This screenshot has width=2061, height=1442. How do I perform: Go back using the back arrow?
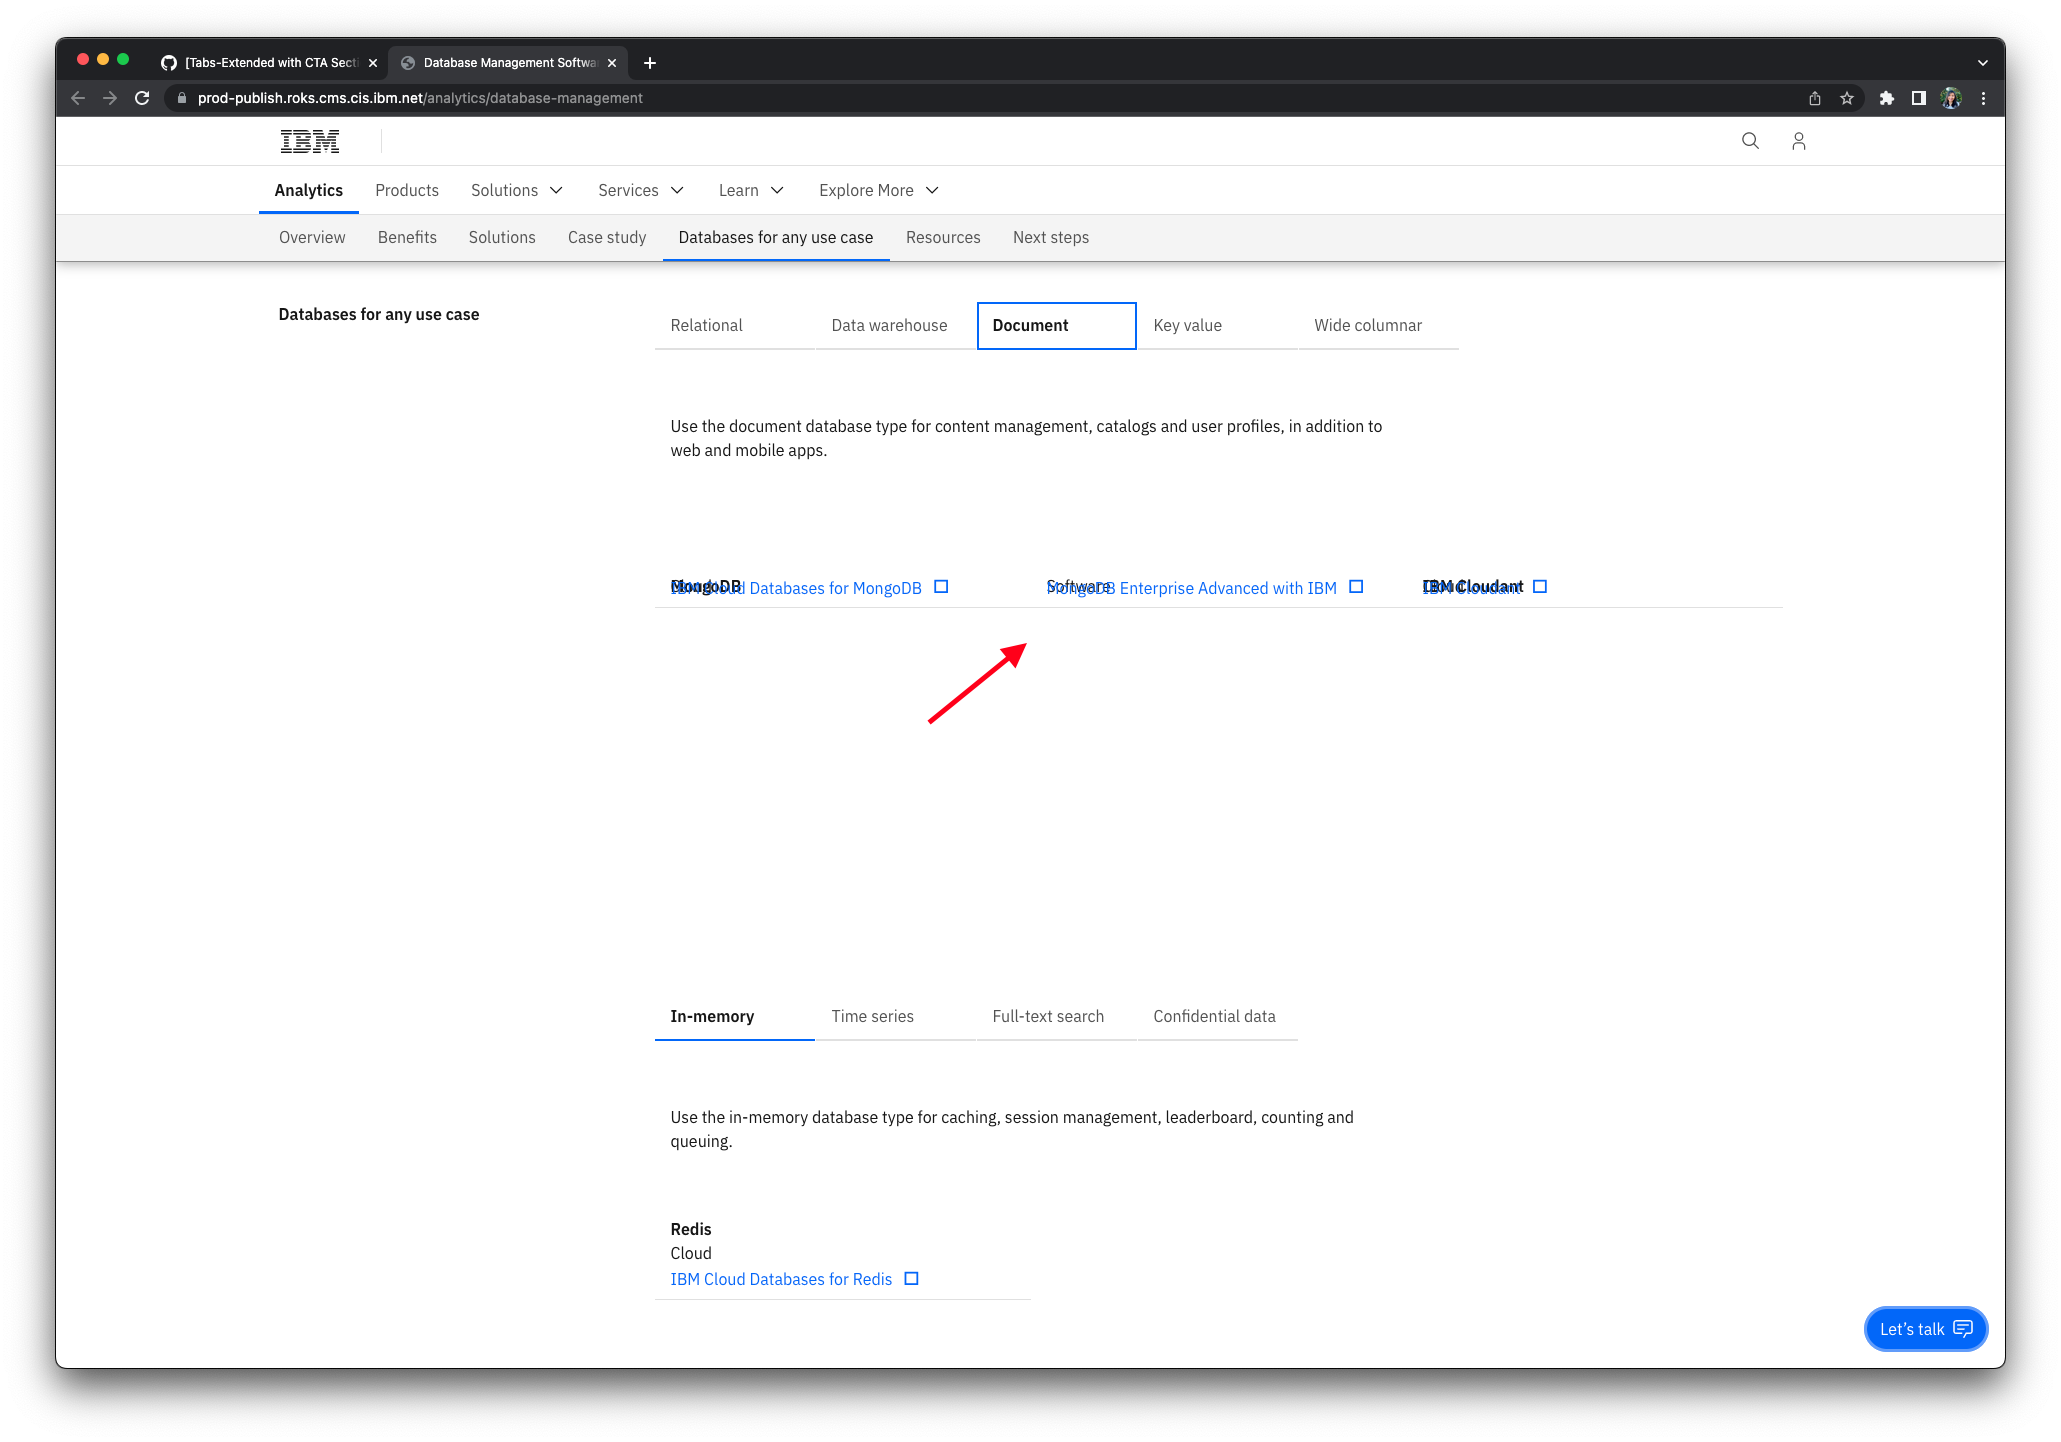77,98
